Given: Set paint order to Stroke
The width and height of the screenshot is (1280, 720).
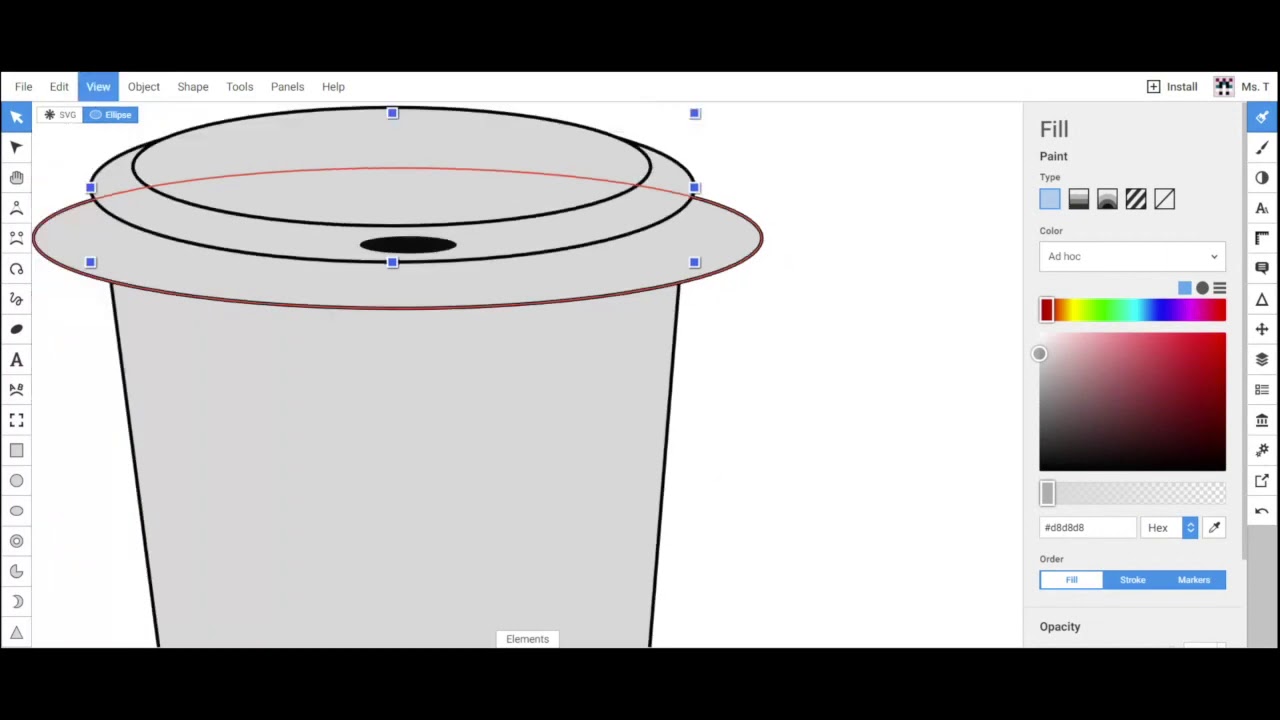Looking at the screenshot, I should coord(1132,580).
